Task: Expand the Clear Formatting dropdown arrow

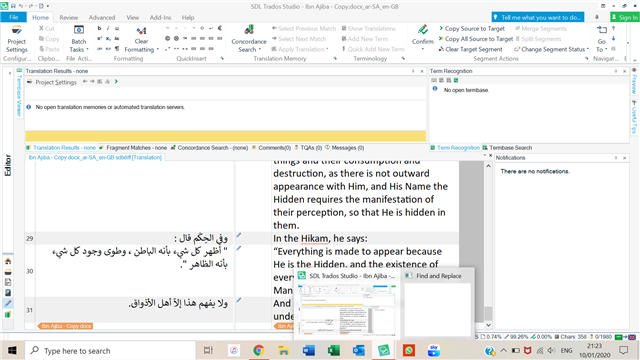Action: [x=158, y=49]
